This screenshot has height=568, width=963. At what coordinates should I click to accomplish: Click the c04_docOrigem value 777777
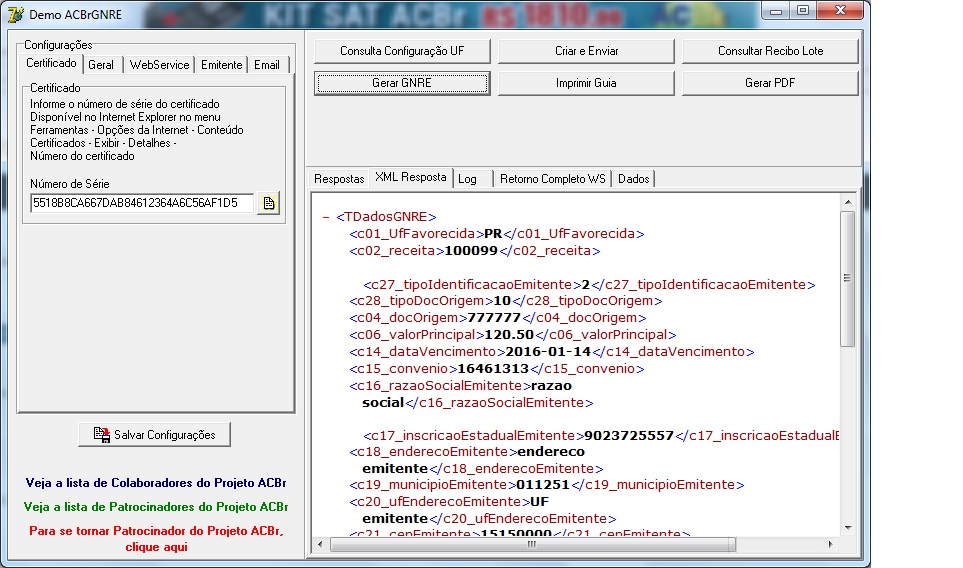pos(494,317)
